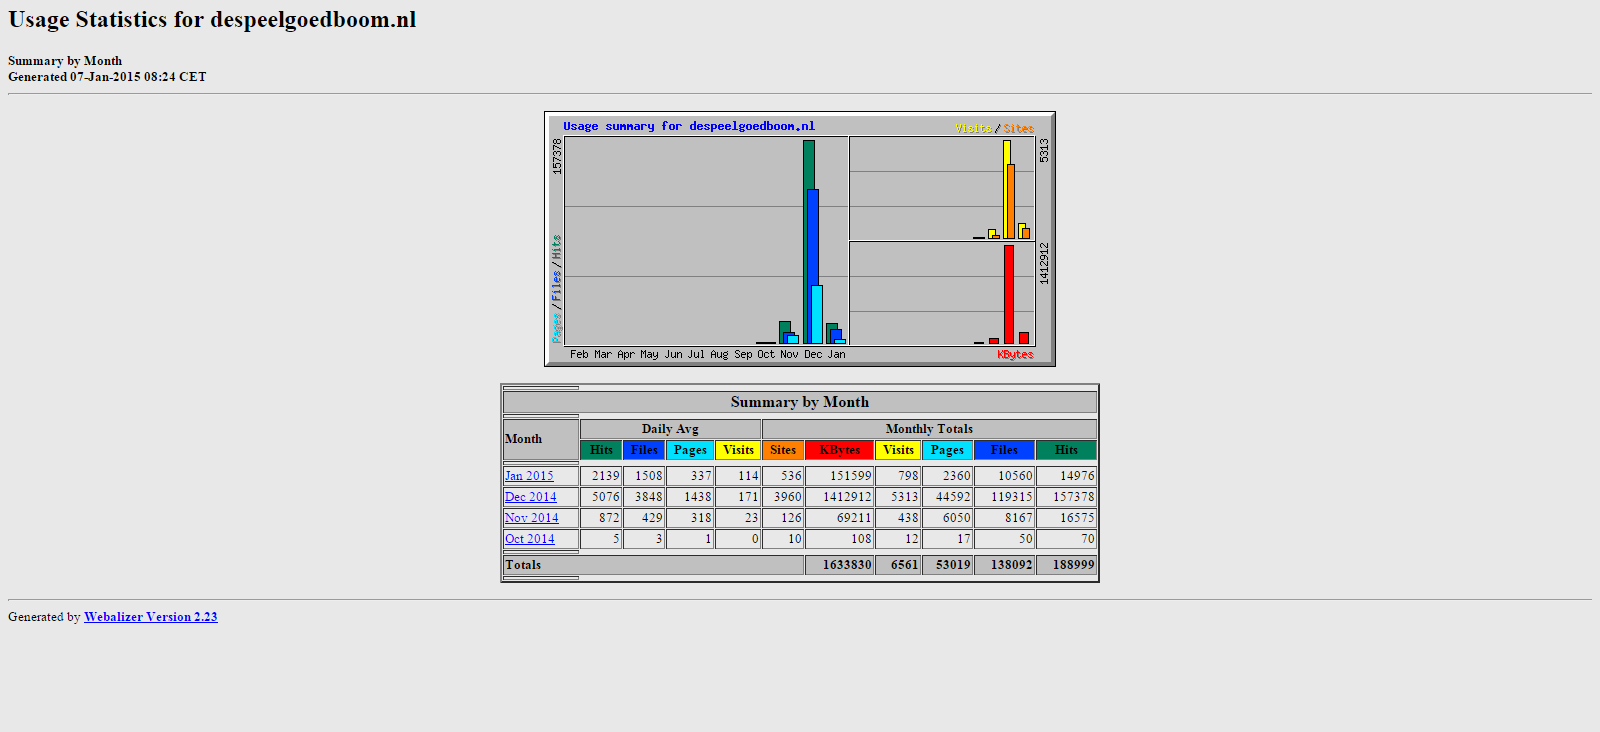The width and height of the screenshot is (1600, 732).
Task: Click the cyan Pages header under Daily Avg
Action: (x=690, y=450)
